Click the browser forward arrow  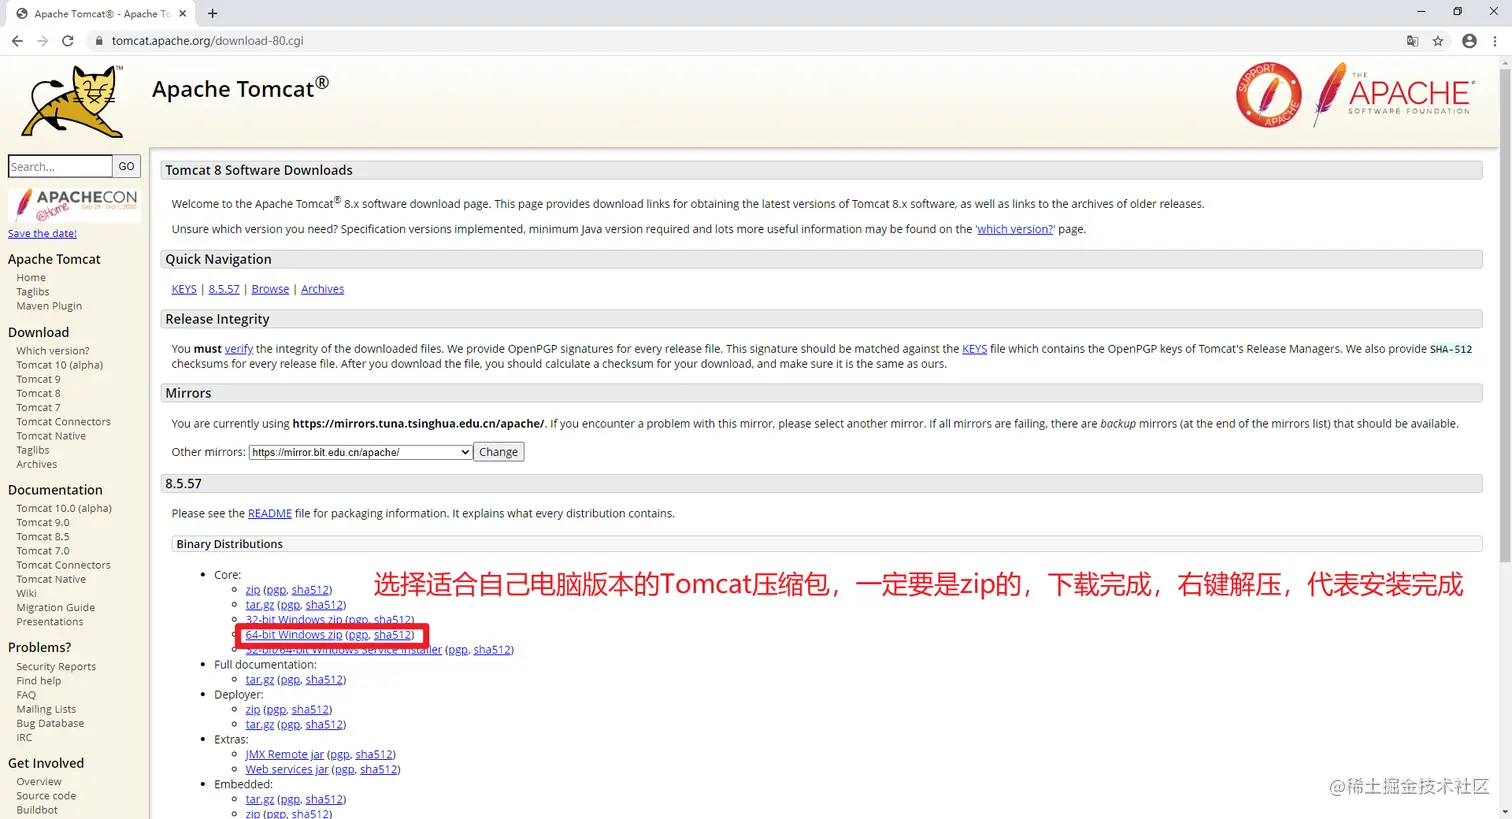coord(42,41)
